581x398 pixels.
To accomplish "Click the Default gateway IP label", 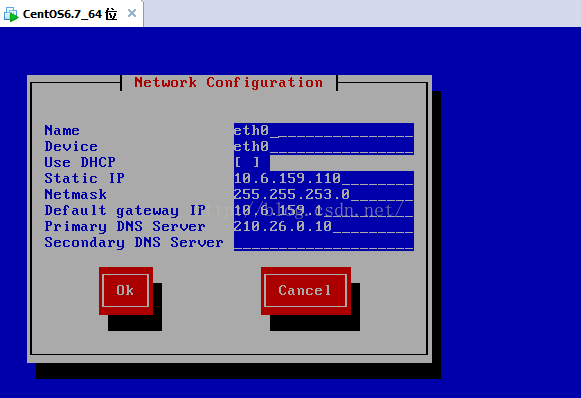I will [125, 211].
